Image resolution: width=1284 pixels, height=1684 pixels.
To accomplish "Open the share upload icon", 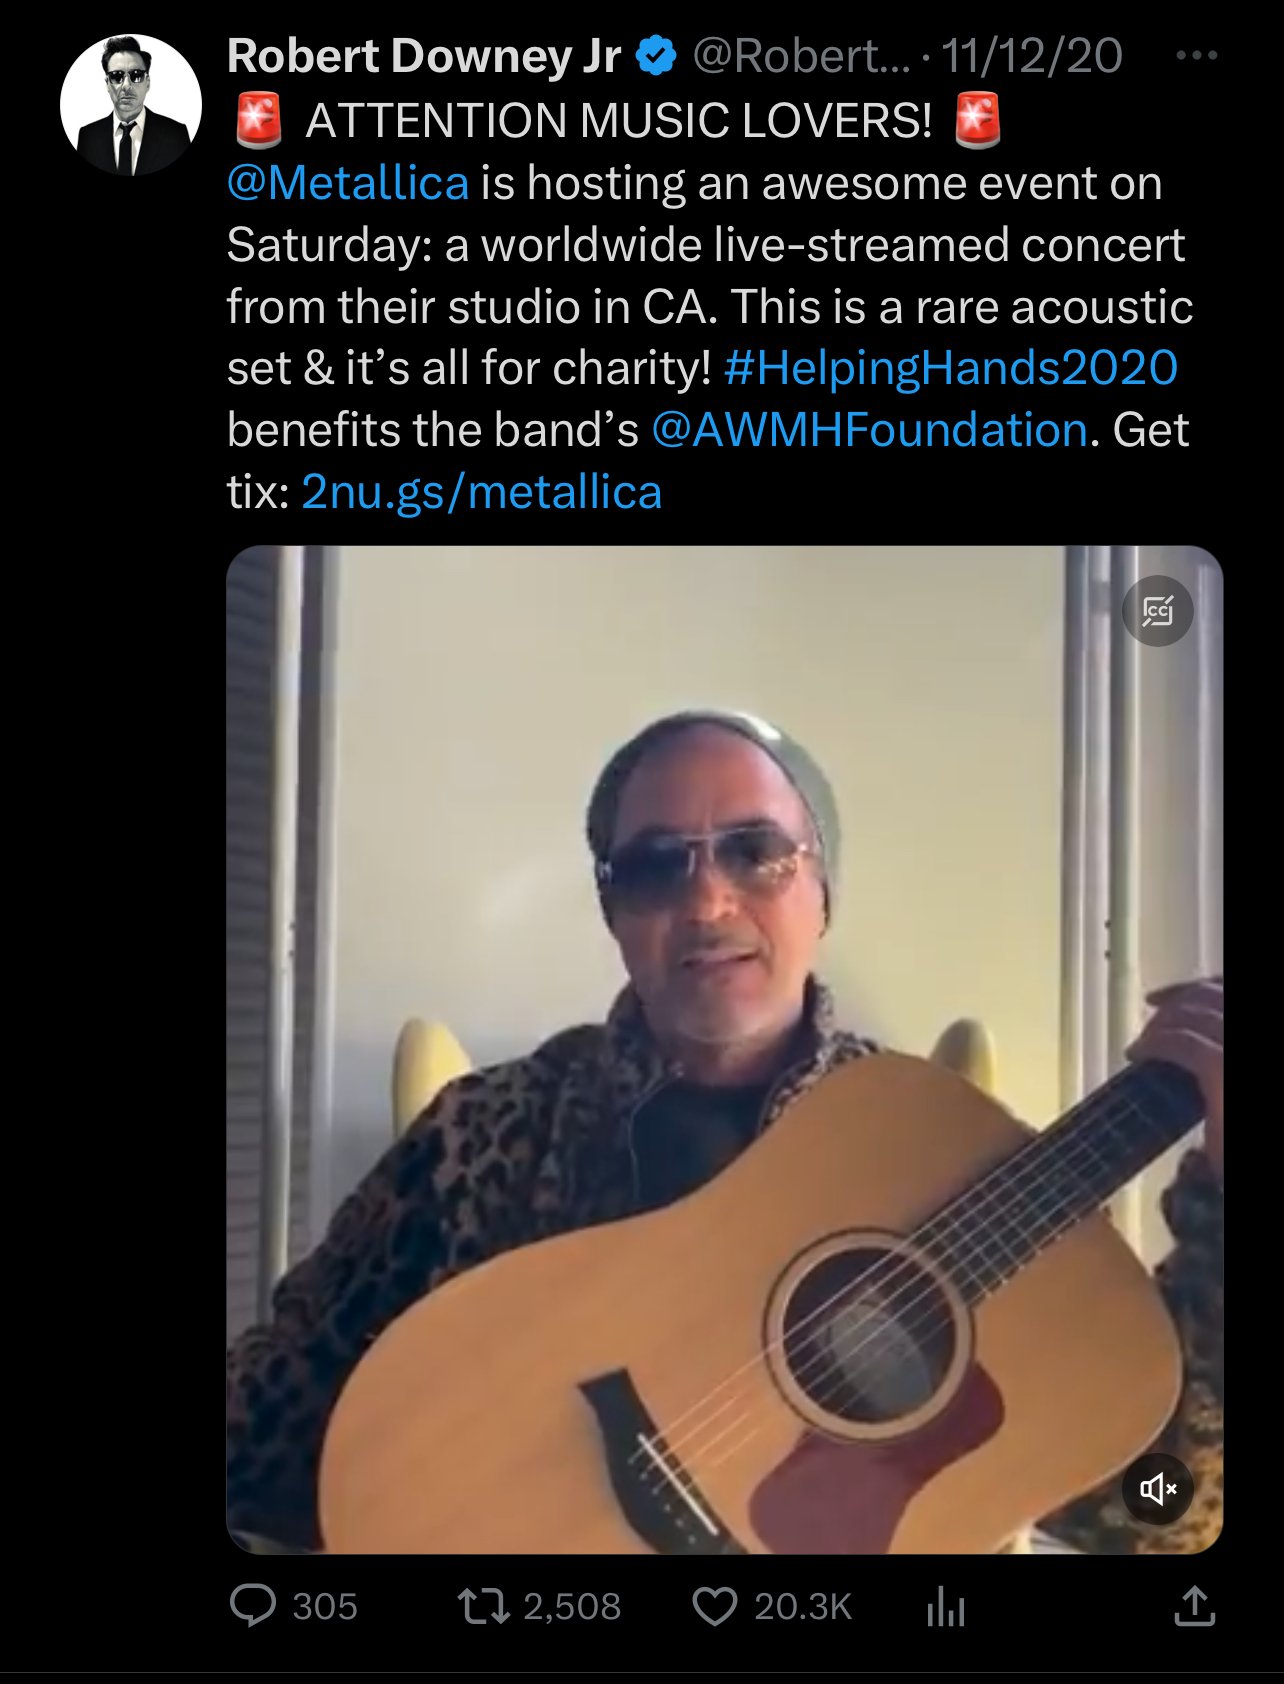I will [1194, 1606].
